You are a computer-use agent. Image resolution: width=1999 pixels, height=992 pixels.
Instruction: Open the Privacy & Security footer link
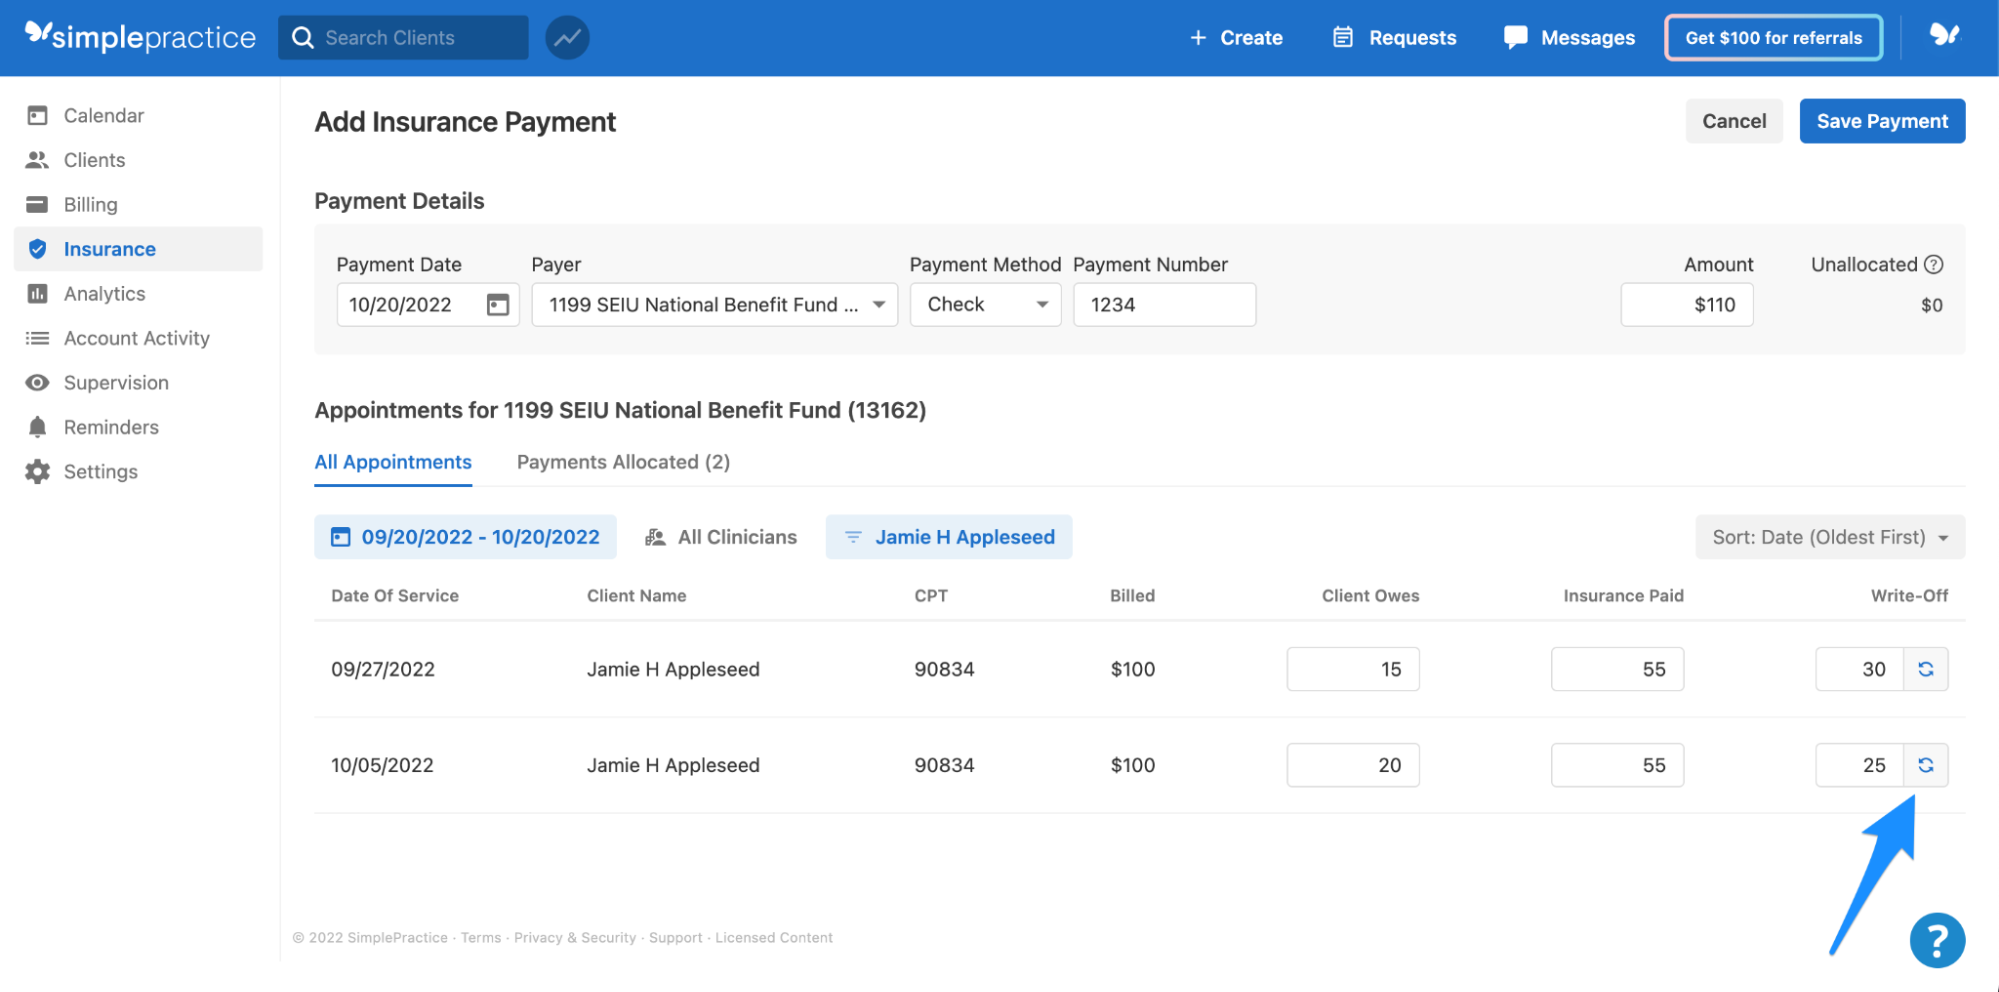click(574, 937)
